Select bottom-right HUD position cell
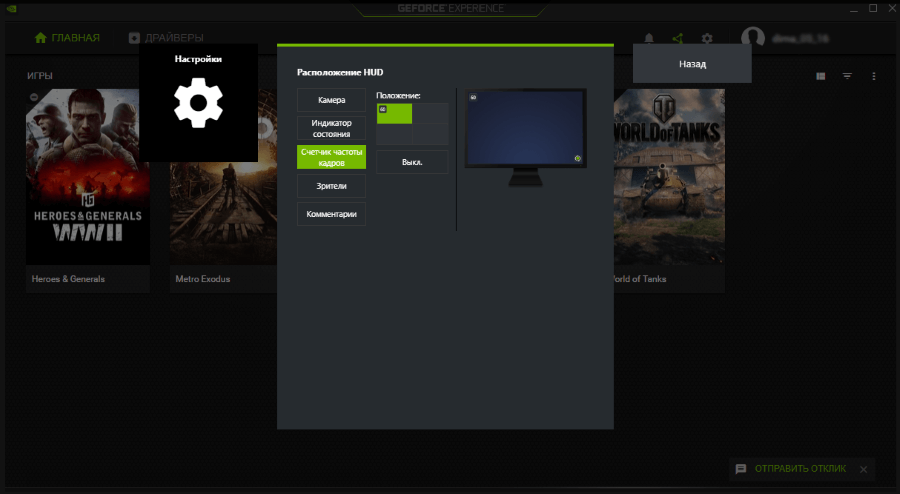Image resolution: width=900 pixels, height=494 pixels. click(x=431, y=134)
